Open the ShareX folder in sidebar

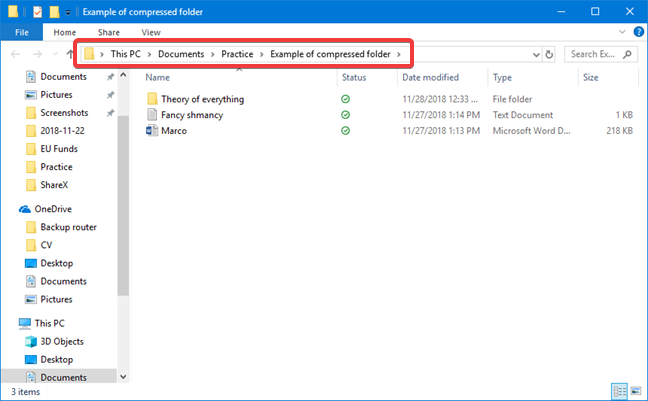[54, 185]
